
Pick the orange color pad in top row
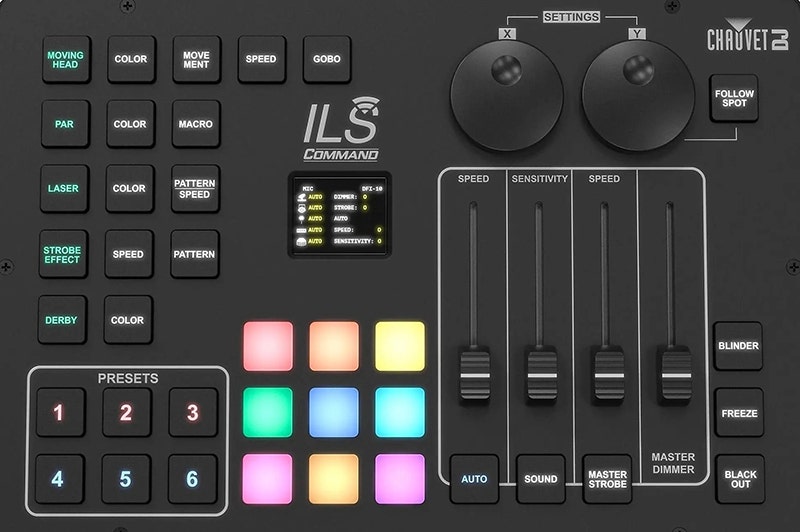334,346
